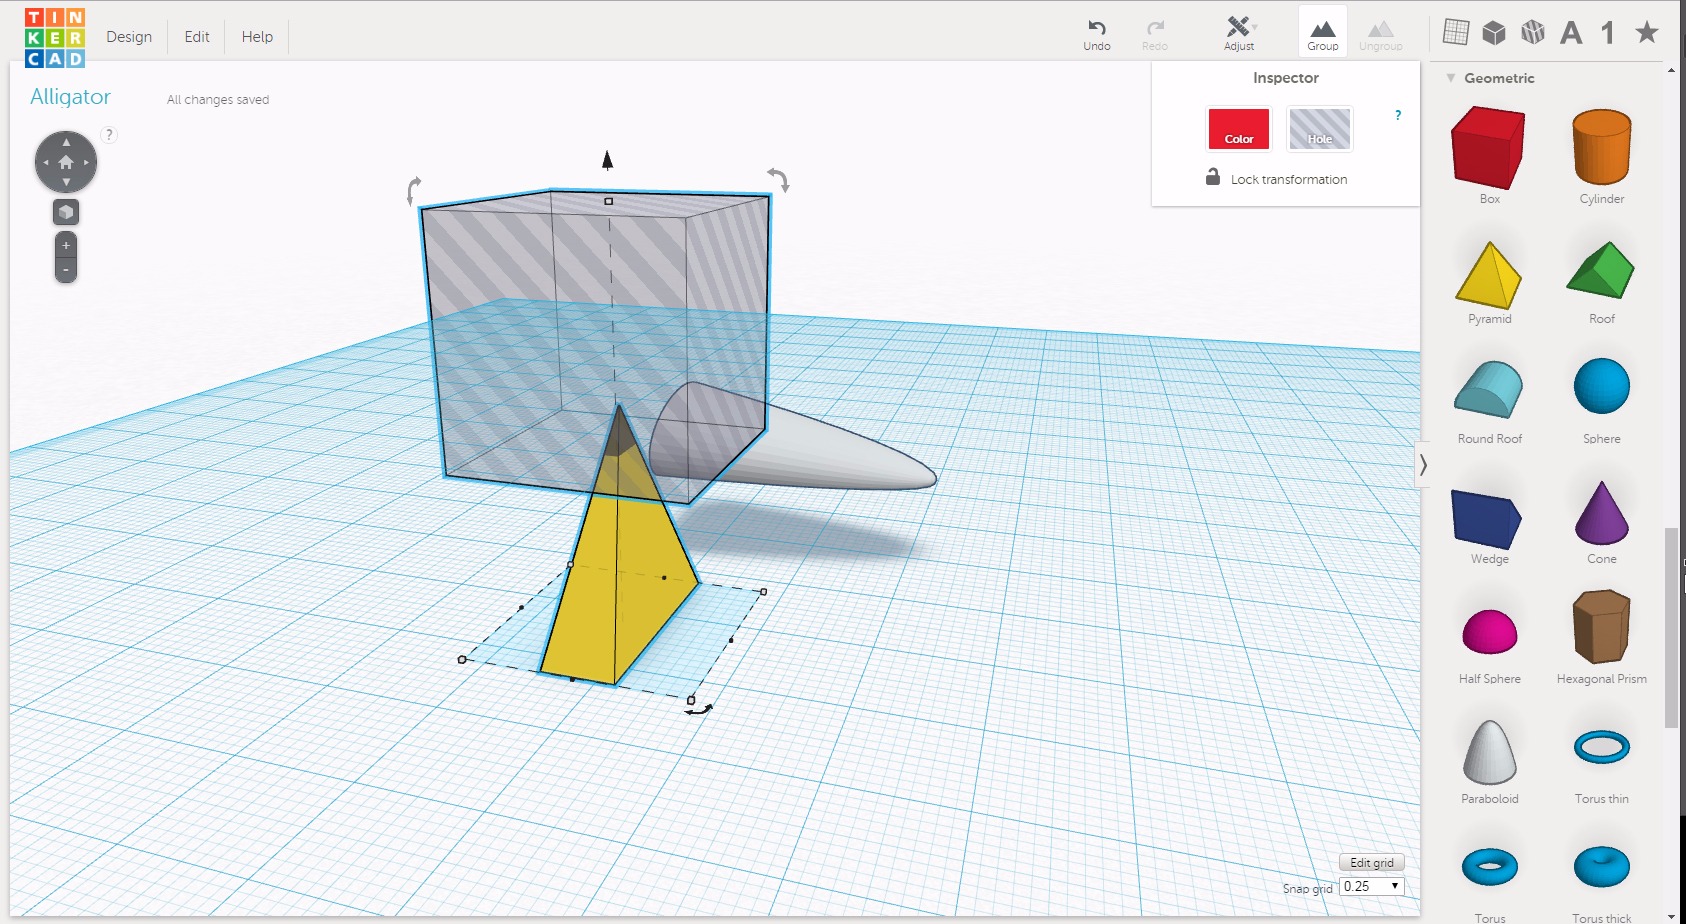Group the selected shapes
Viewport: 1686px width, 924px height.
pos(1322,33)
